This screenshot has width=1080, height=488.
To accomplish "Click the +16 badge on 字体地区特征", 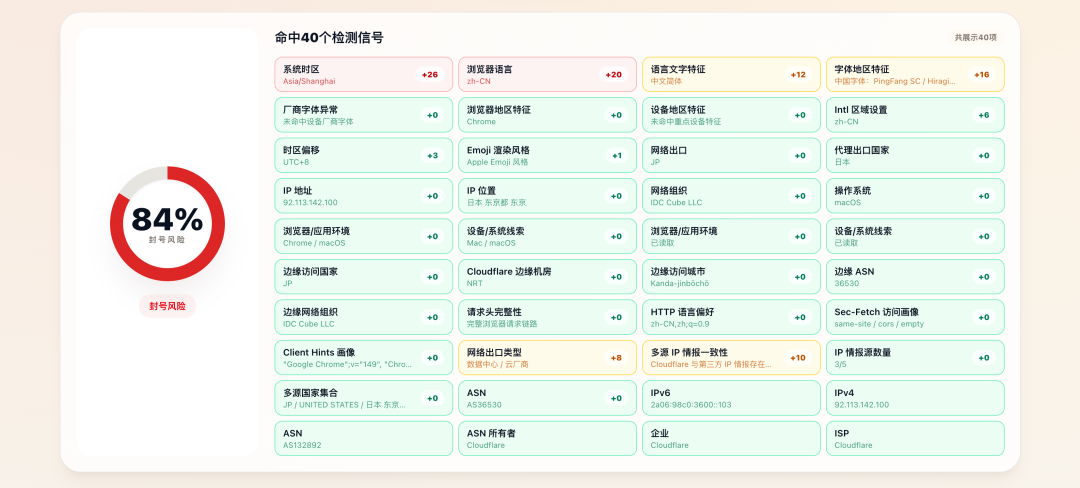I will (x=982, y=74).
